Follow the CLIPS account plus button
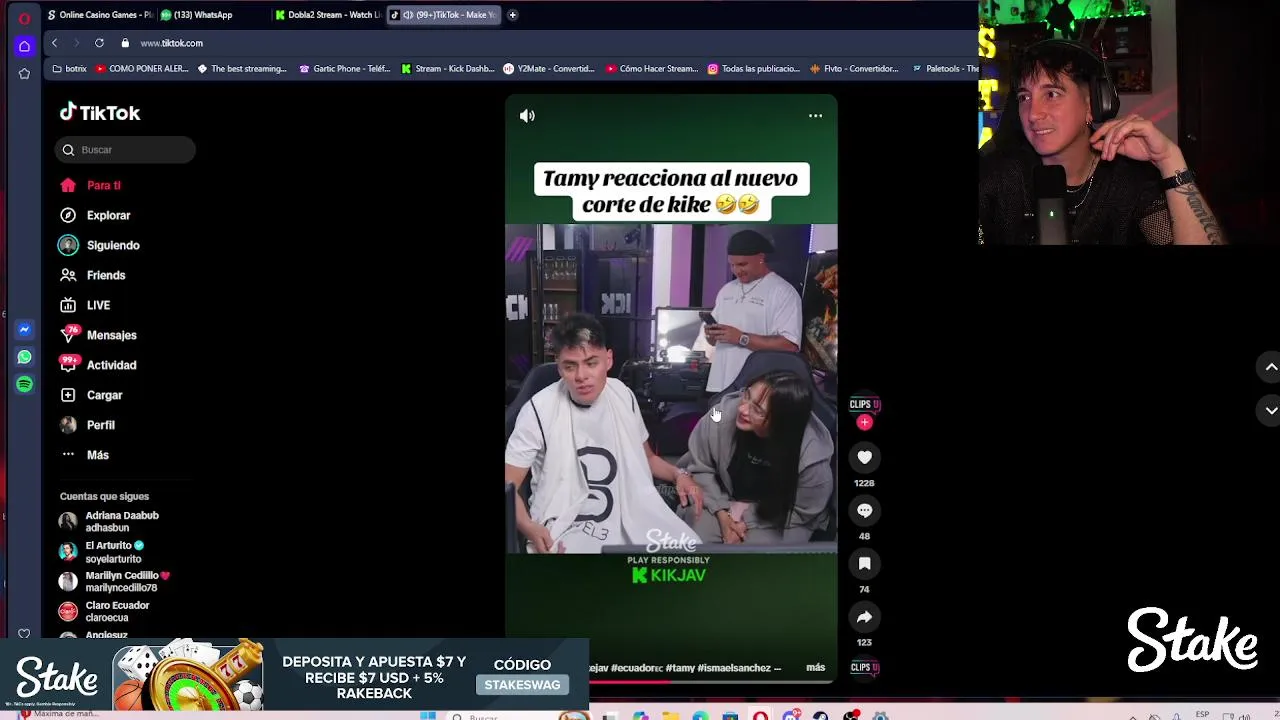The width and height of the screenshot is (1280, 720). (x=865, y=422)
